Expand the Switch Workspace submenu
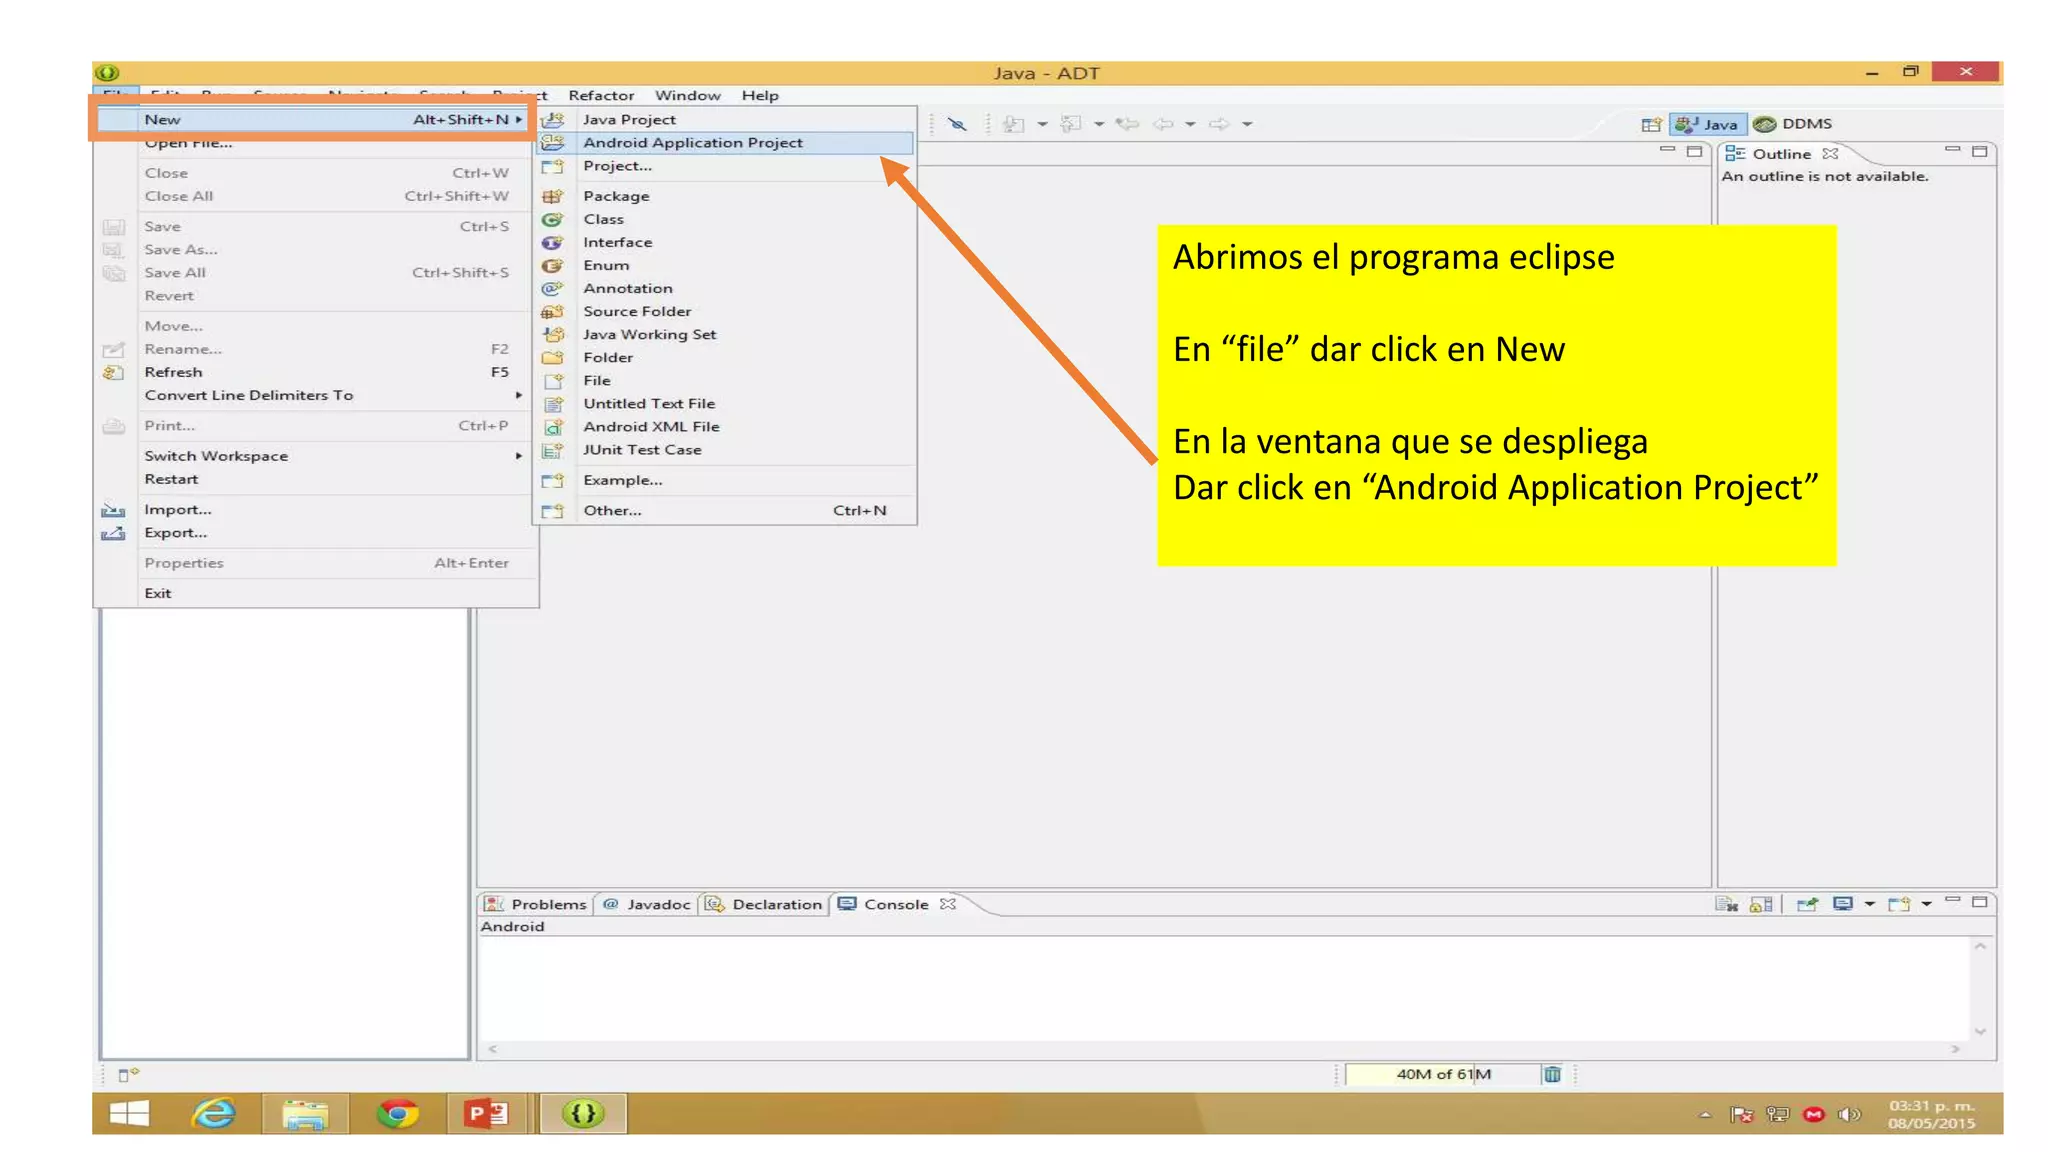The height and width of the screenshot is (1152, 2048). [x=316, y=456]
